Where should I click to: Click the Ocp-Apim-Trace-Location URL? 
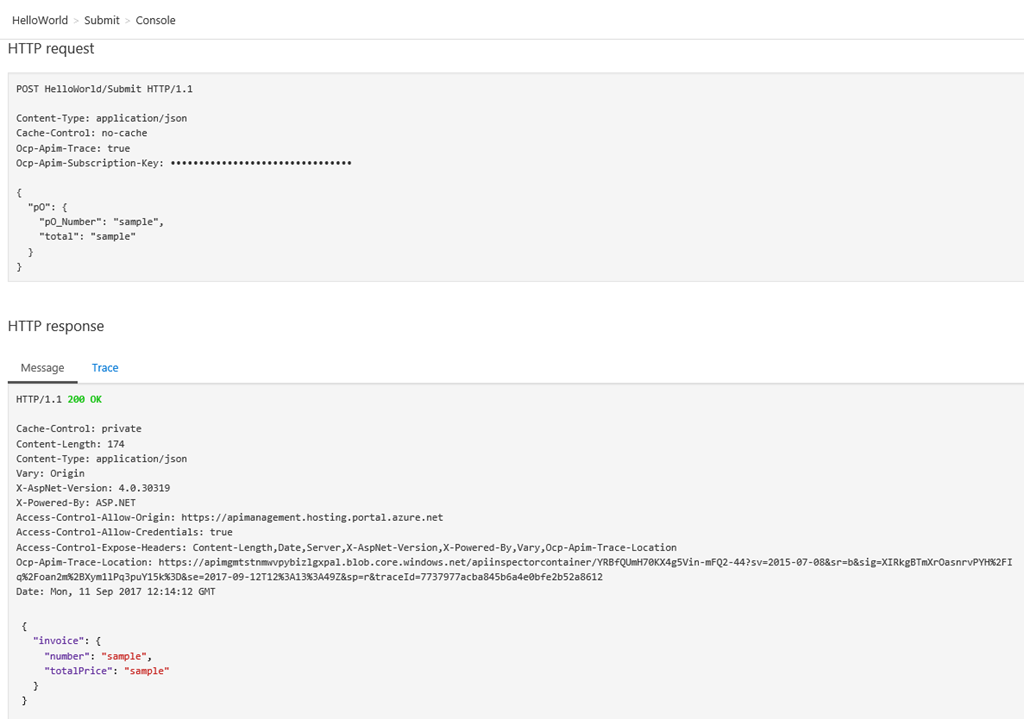pos(514,569)
